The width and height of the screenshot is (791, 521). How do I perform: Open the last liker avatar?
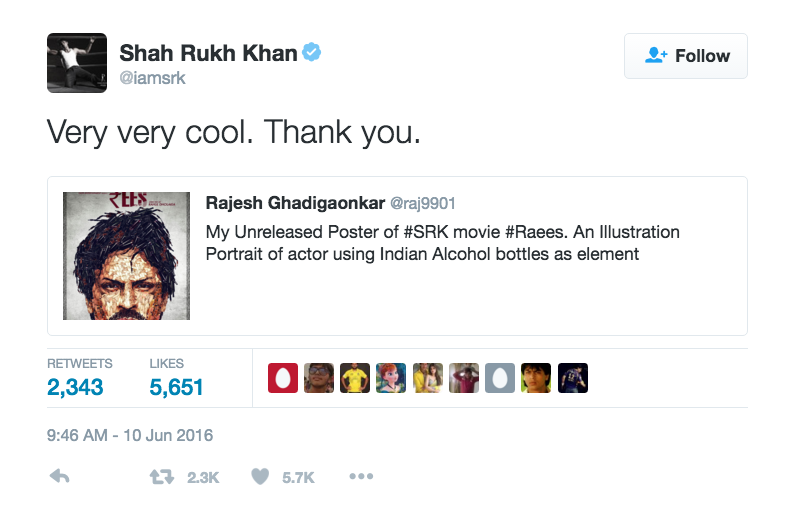pos(573,377)
